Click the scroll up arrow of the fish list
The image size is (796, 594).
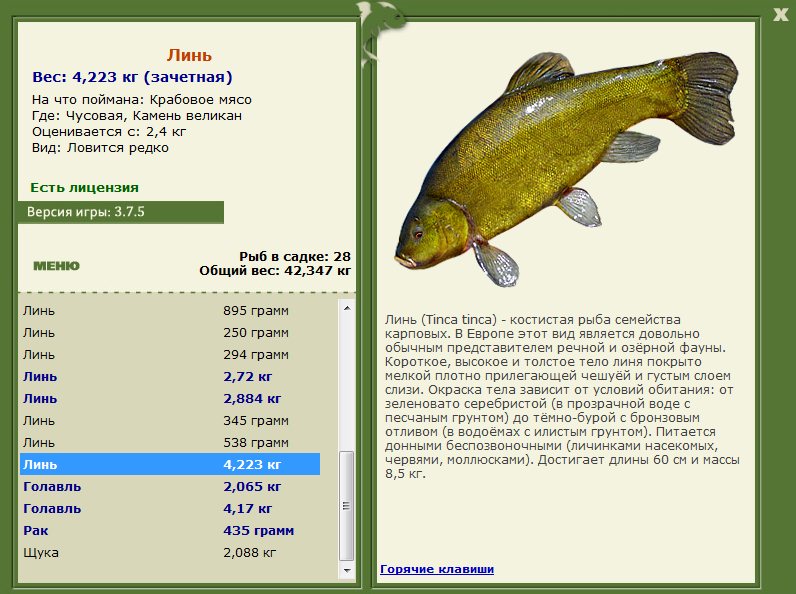coord(347,308)
